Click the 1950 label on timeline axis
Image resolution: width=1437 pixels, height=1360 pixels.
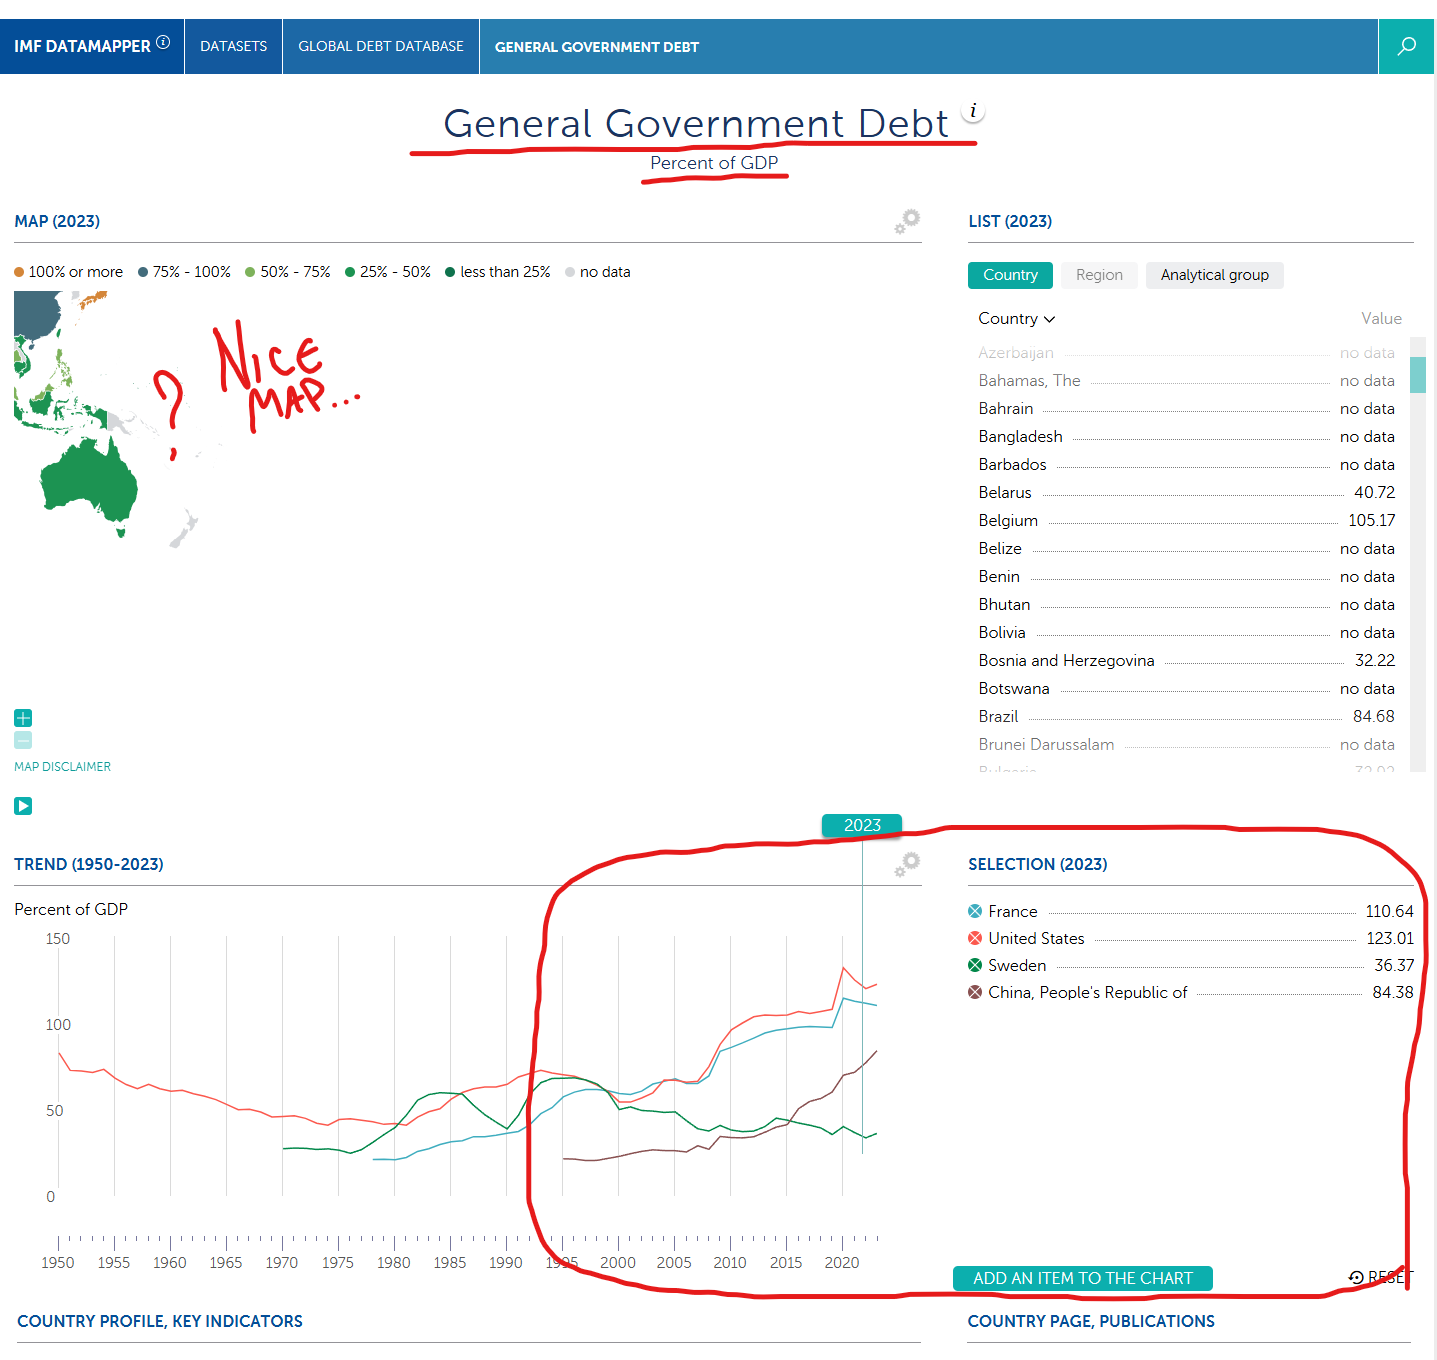[58, 1262]
